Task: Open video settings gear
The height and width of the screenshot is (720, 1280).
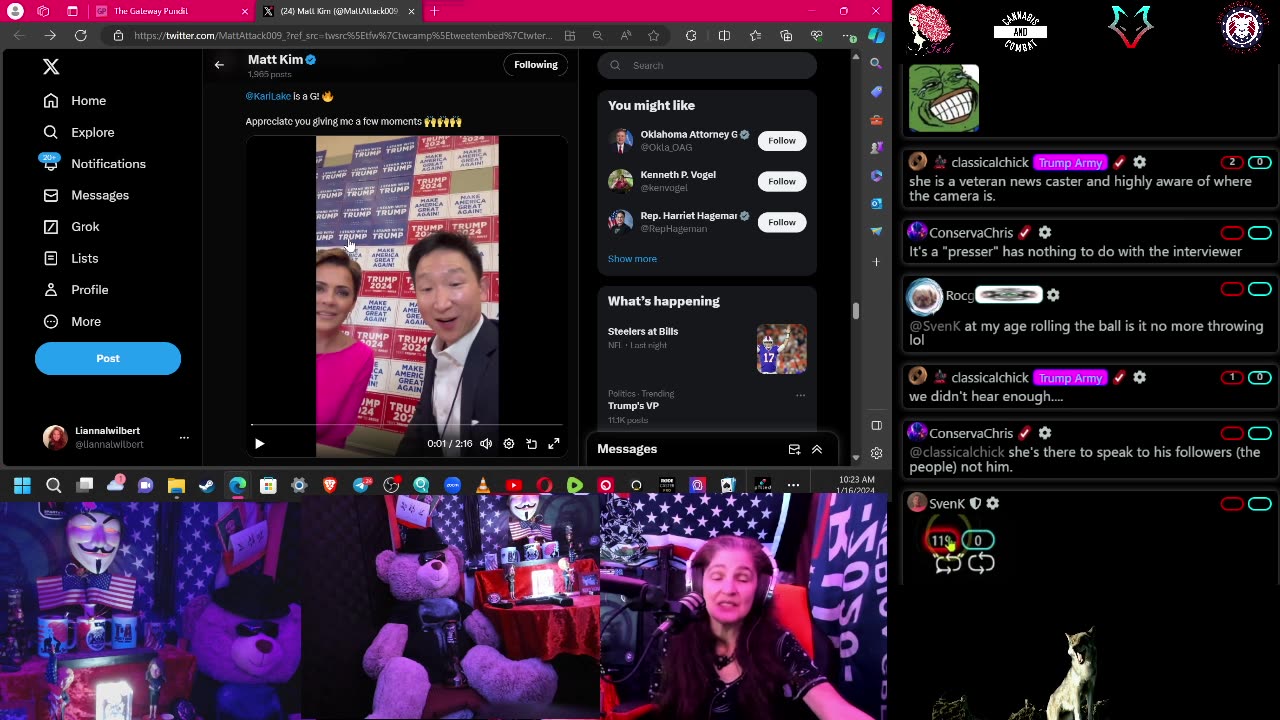Action: click(x=509, y=444)
